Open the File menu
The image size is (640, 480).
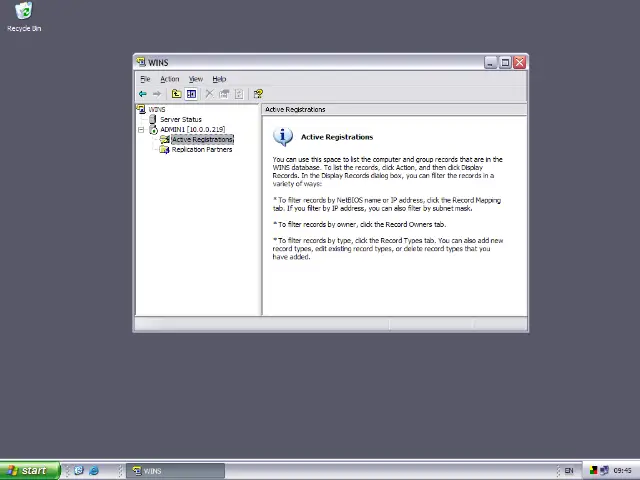pos(145,79)
